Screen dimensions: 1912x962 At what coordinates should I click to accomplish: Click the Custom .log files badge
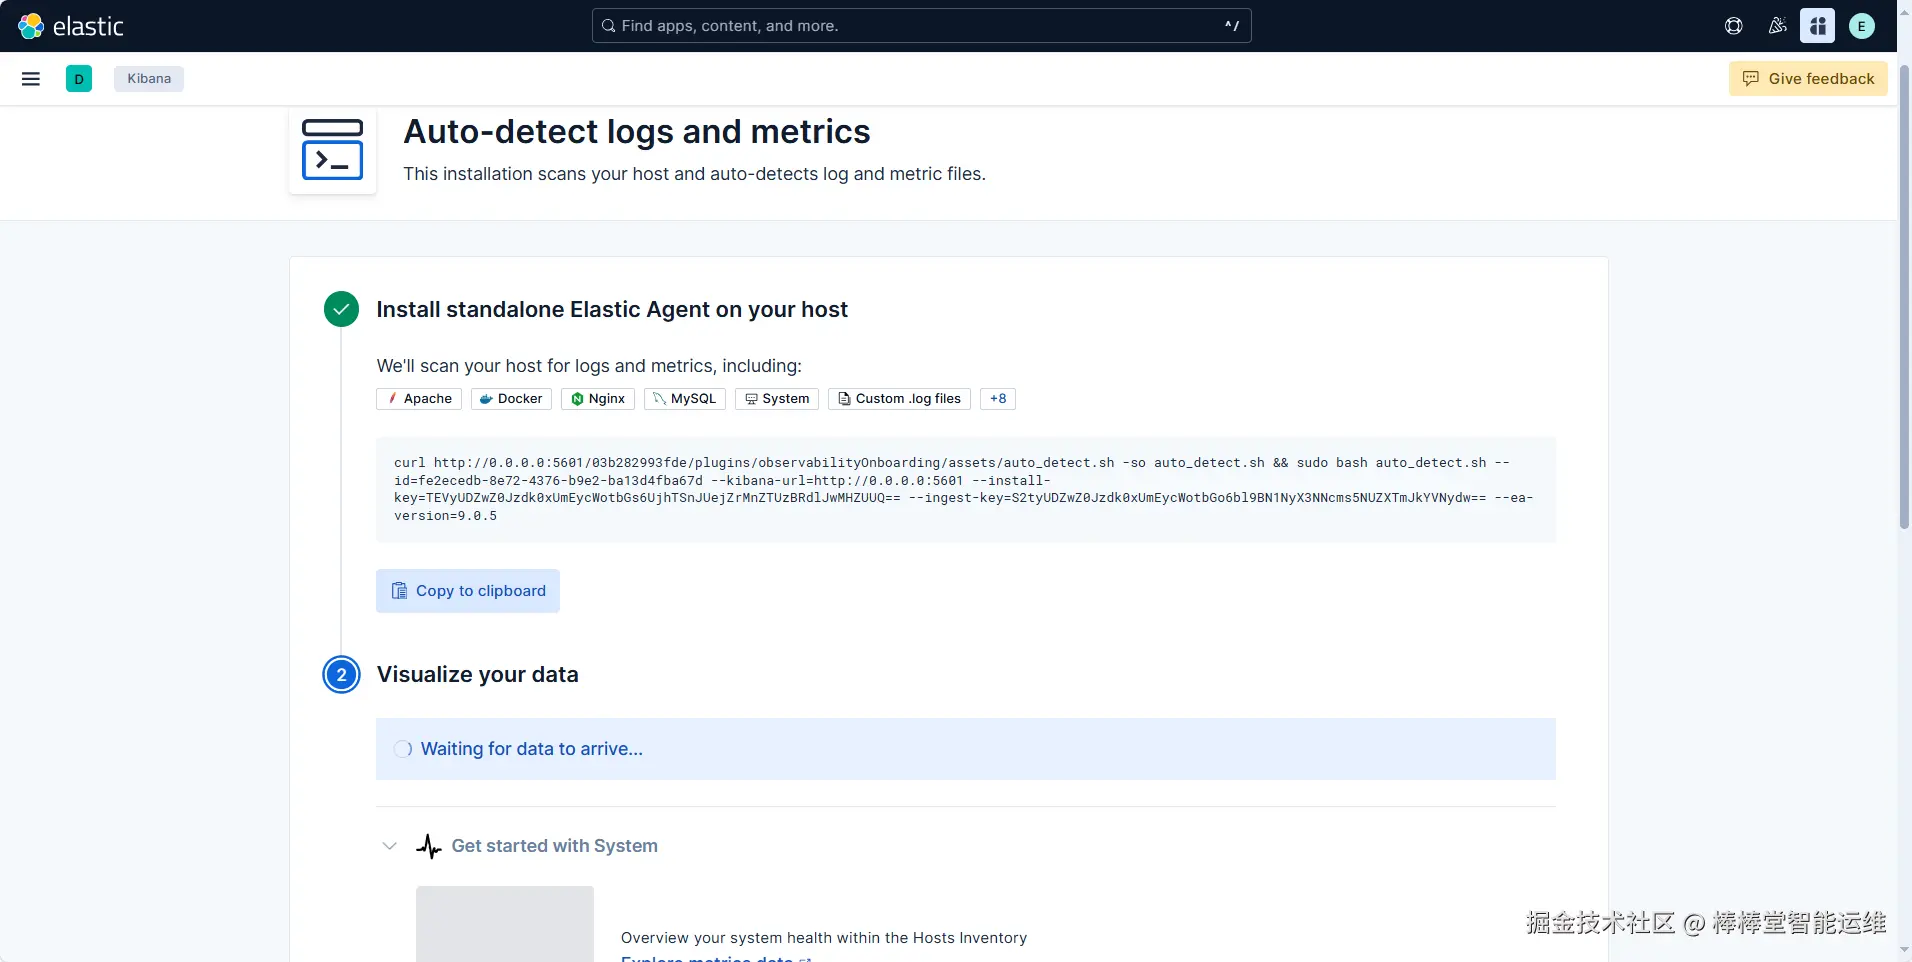click(x=899, y=399)
